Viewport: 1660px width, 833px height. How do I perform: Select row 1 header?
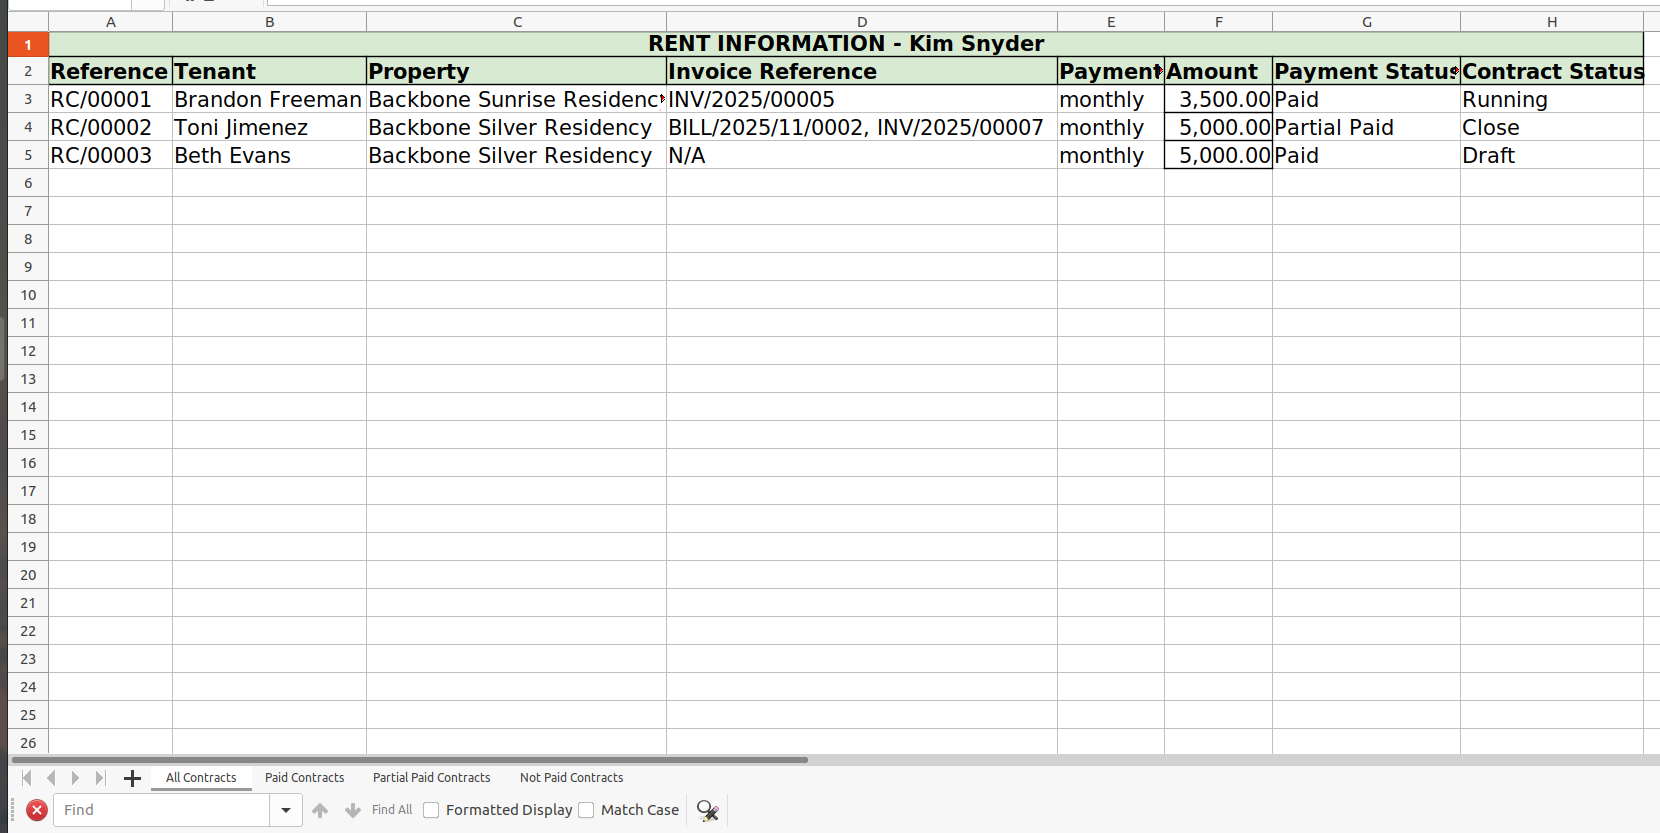pyautogui.click(x=28, y=44)
